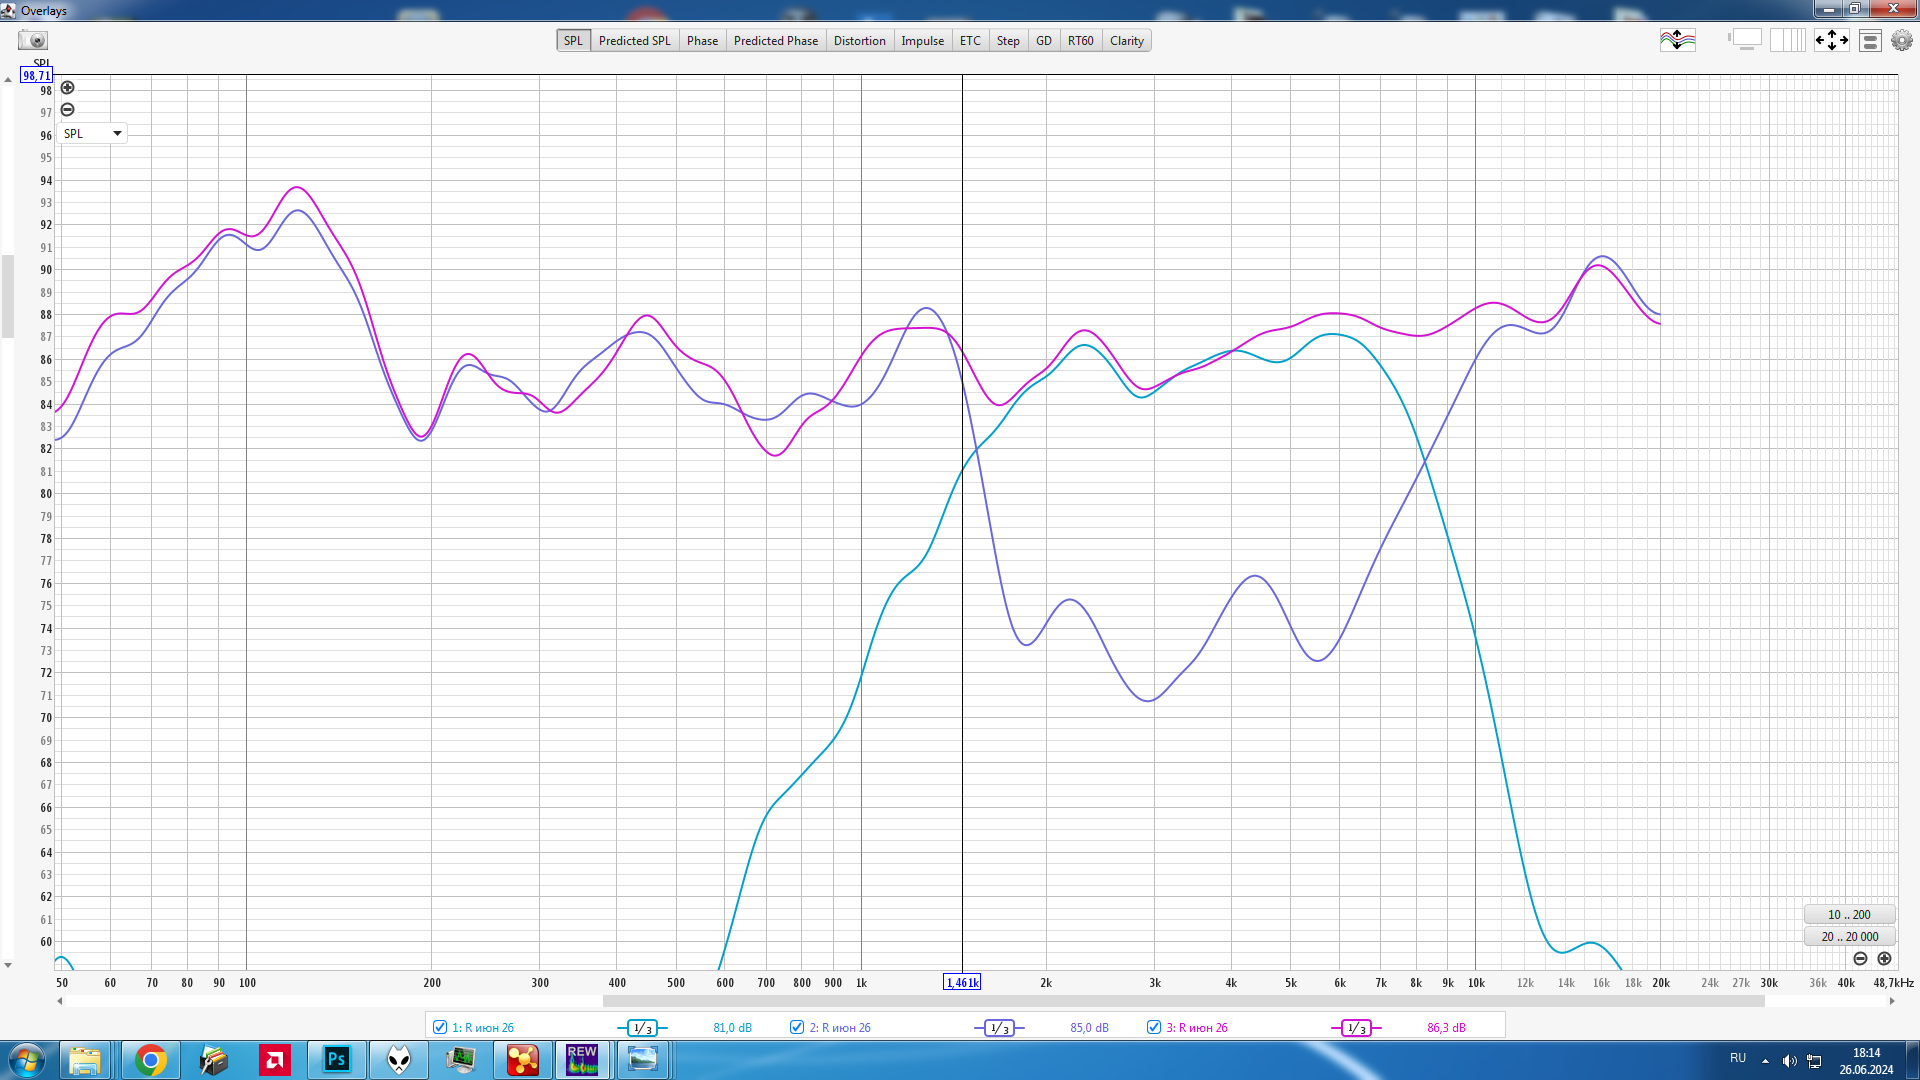Click the graph limits arrows icon

pyautogui.click(x=1831, y=41)
